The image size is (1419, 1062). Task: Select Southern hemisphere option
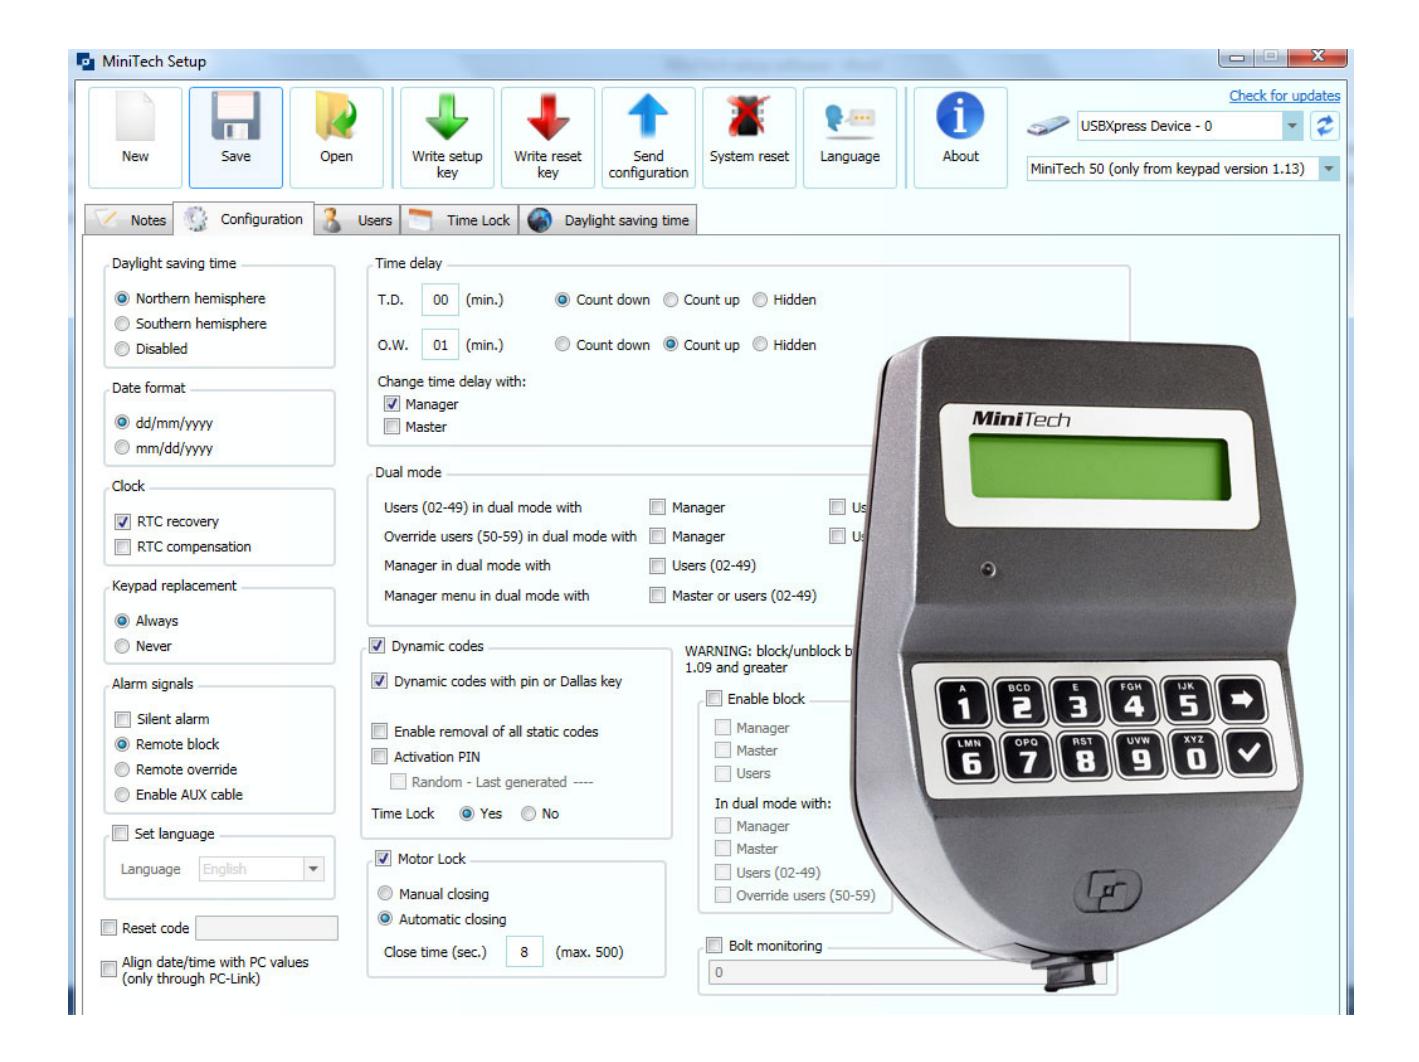point(122,323)
